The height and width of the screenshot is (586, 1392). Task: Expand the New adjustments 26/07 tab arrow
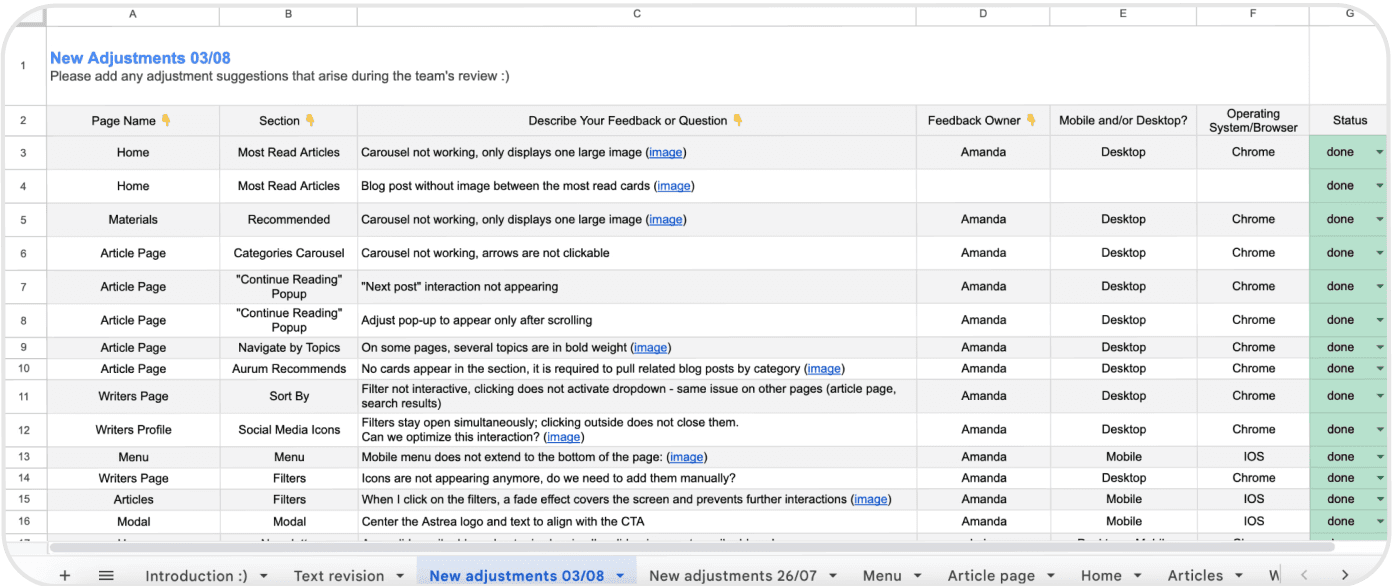834,576
